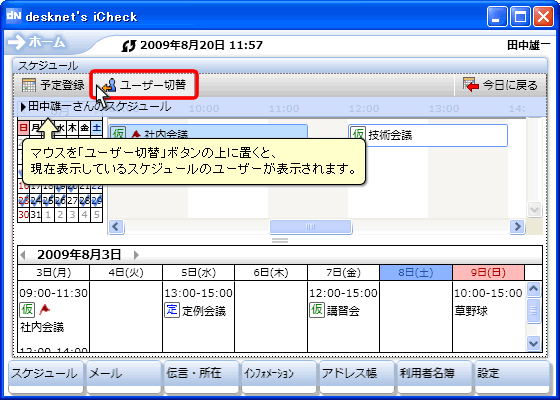This screenshot has width=560, height=400.
Task: Click the timeline horizontal scrollbar thumb
Action: click(311, 226)
